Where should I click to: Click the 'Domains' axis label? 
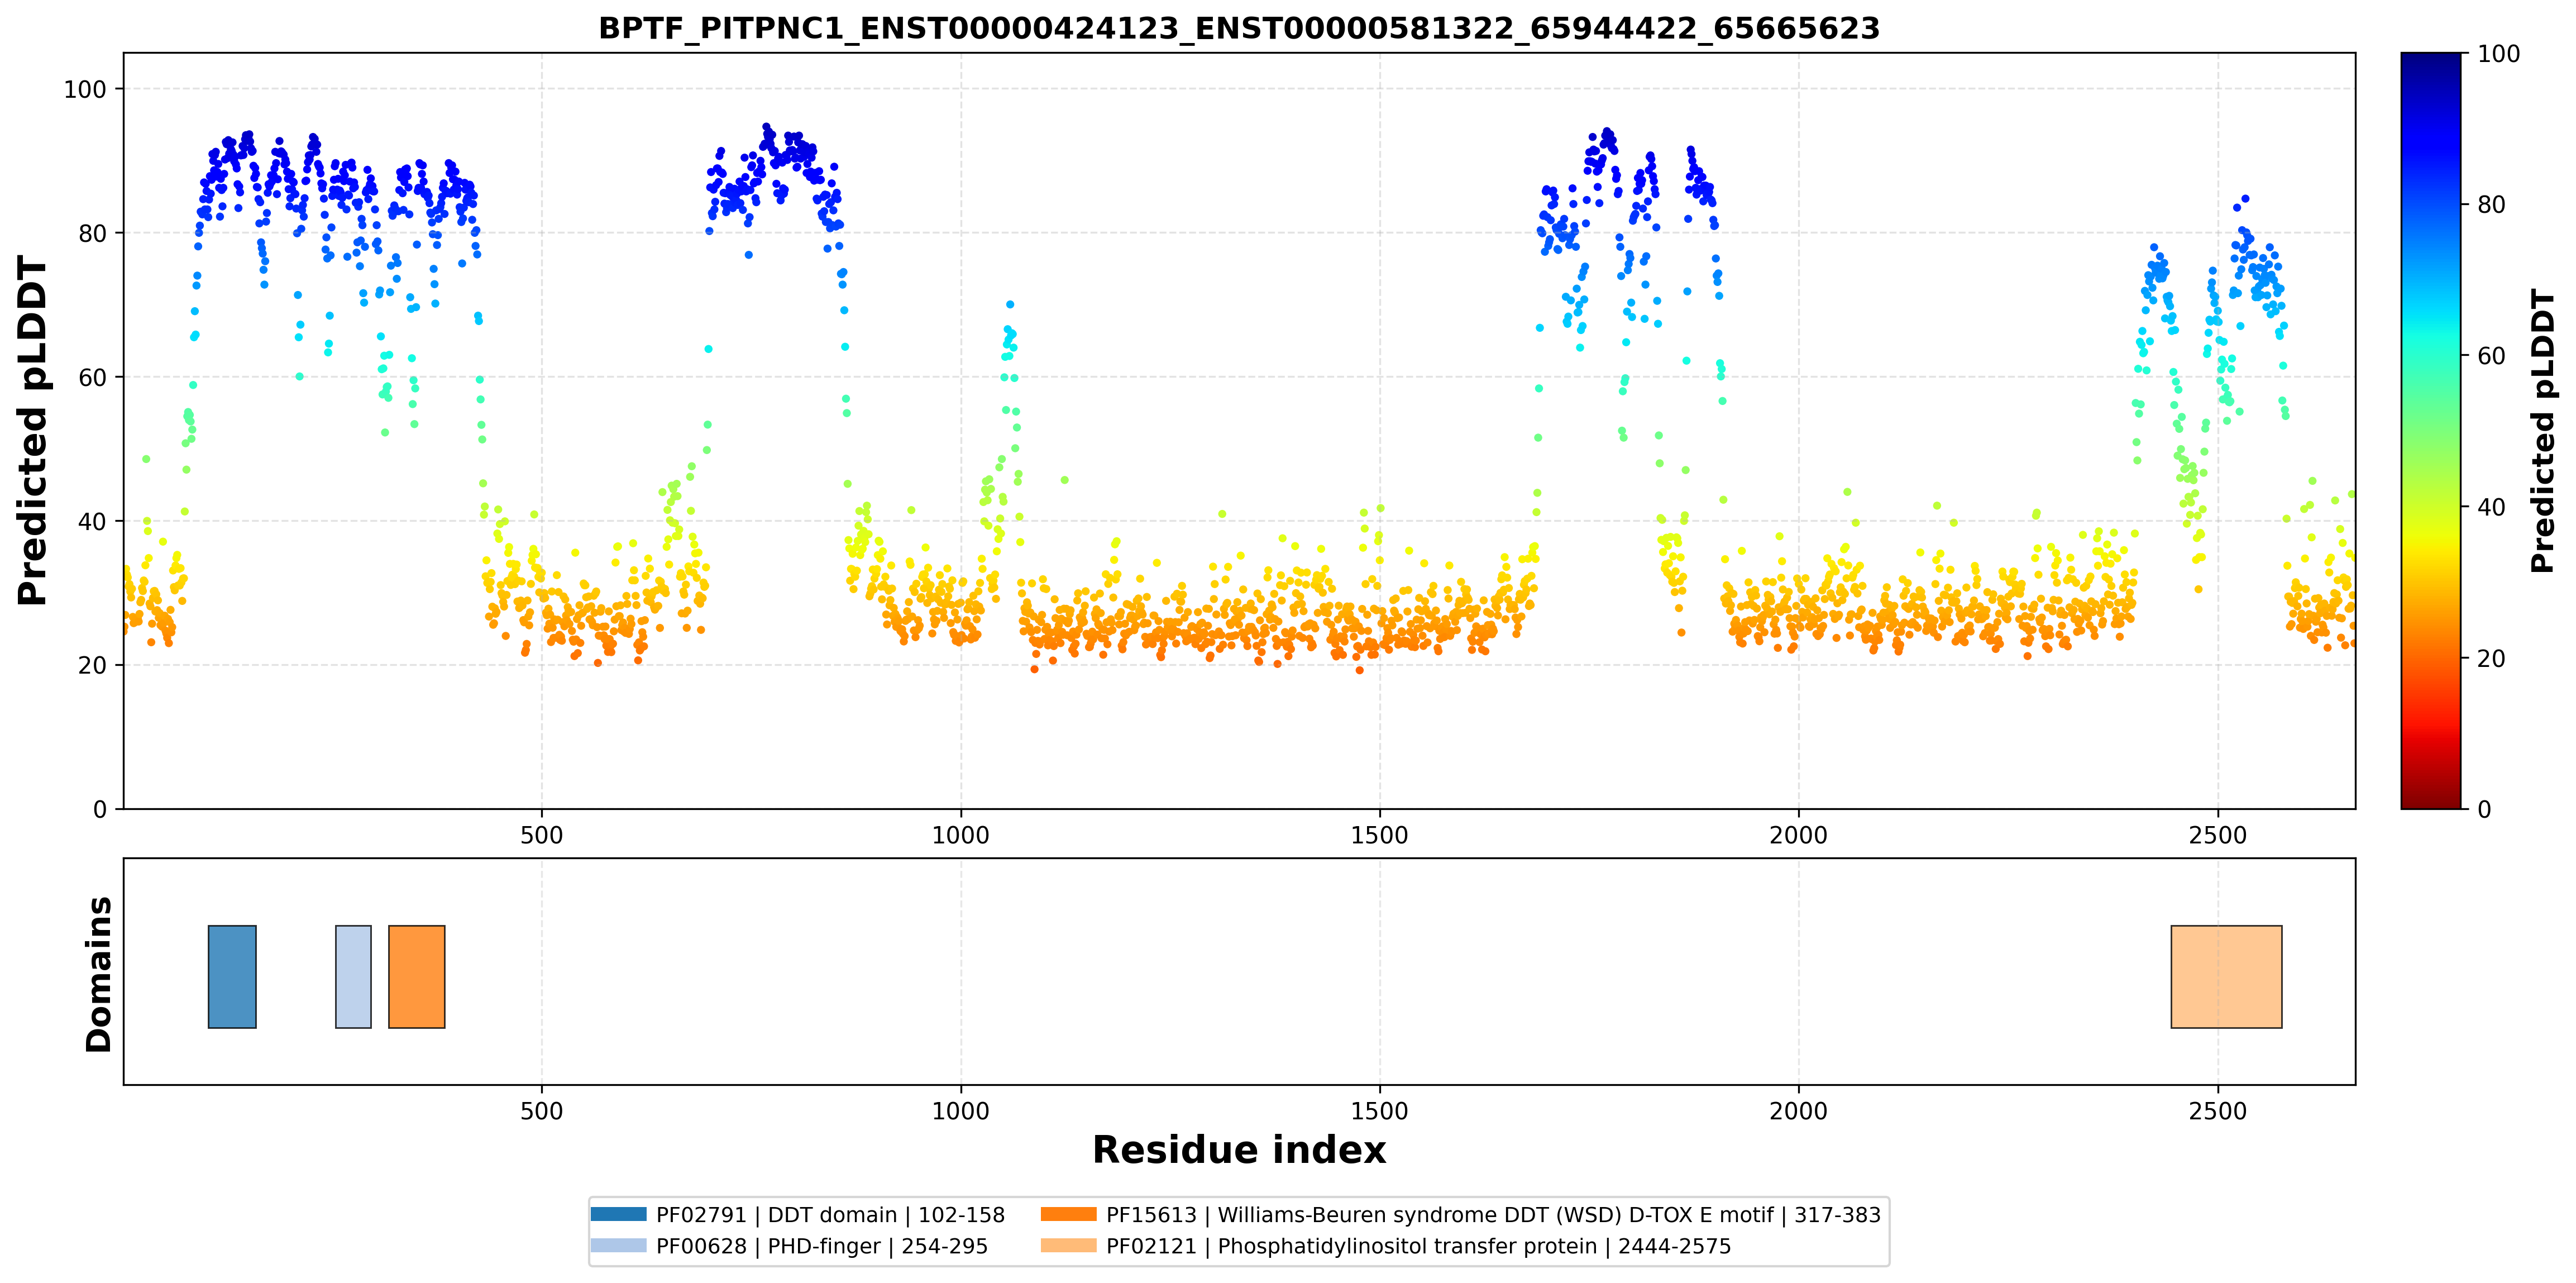98,974
